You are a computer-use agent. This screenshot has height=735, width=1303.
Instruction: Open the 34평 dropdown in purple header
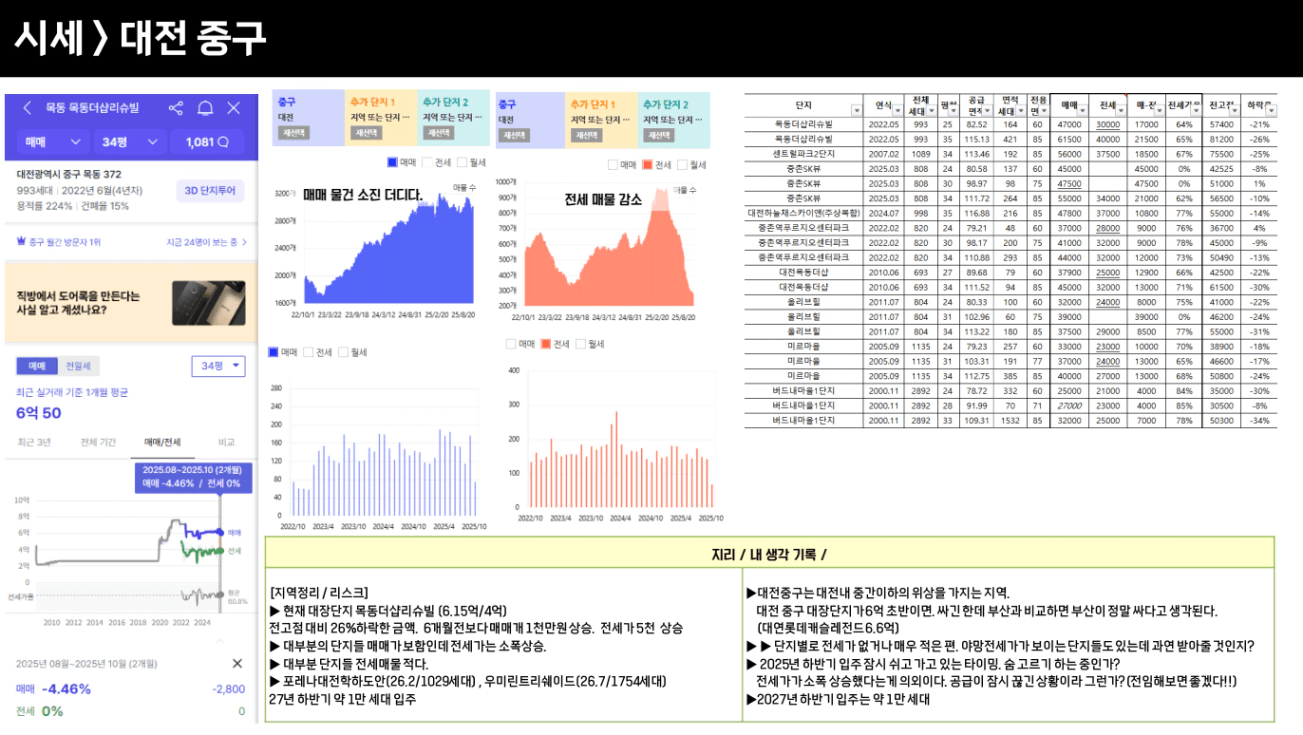(129, 142)
